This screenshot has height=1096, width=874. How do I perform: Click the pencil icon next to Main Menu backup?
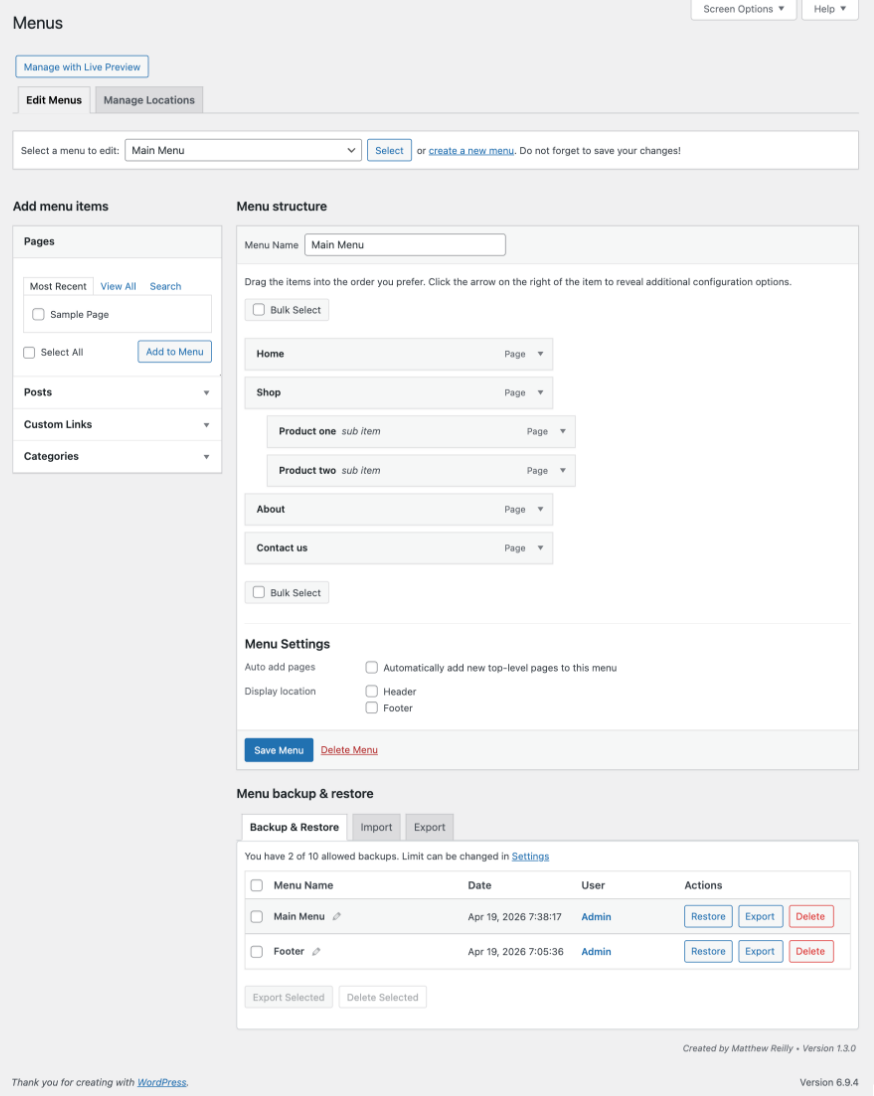tap(337, 917)
